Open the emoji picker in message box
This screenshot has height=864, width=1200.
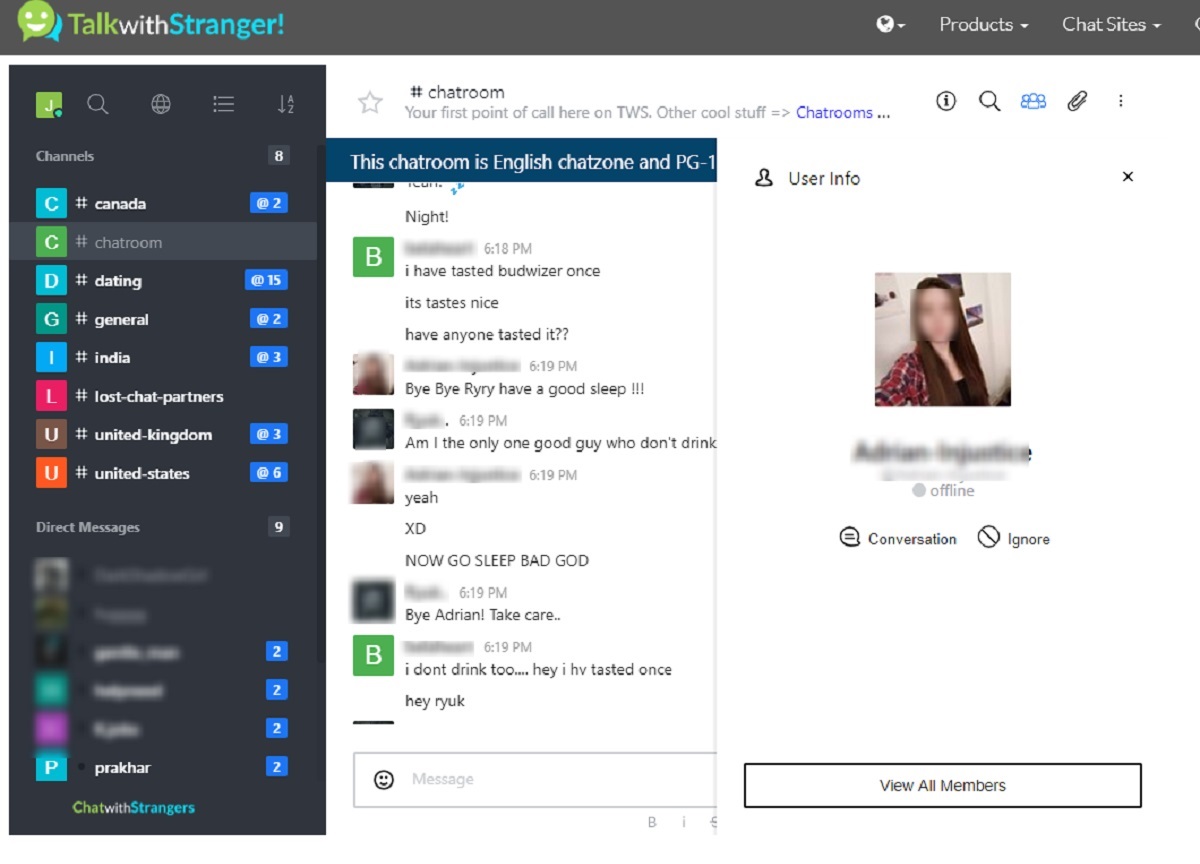(x=384, y=780)
